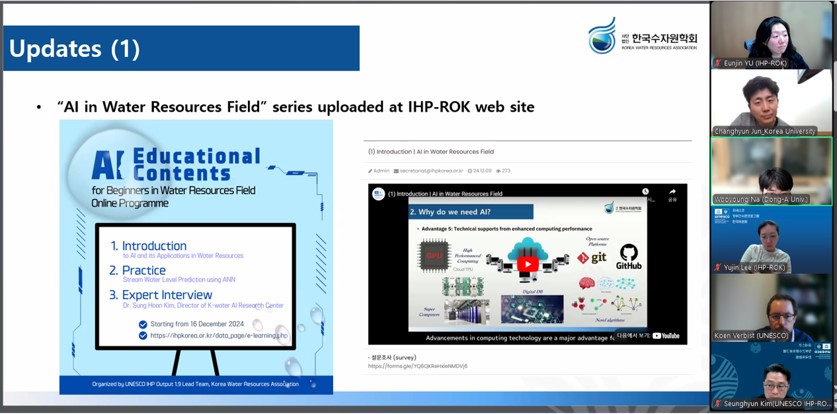Image resolution: width=837 pixels, height=414 pixels.
Task: Open the ihpkorea.or.kr e-learning URL
Action: pos(220,336)
